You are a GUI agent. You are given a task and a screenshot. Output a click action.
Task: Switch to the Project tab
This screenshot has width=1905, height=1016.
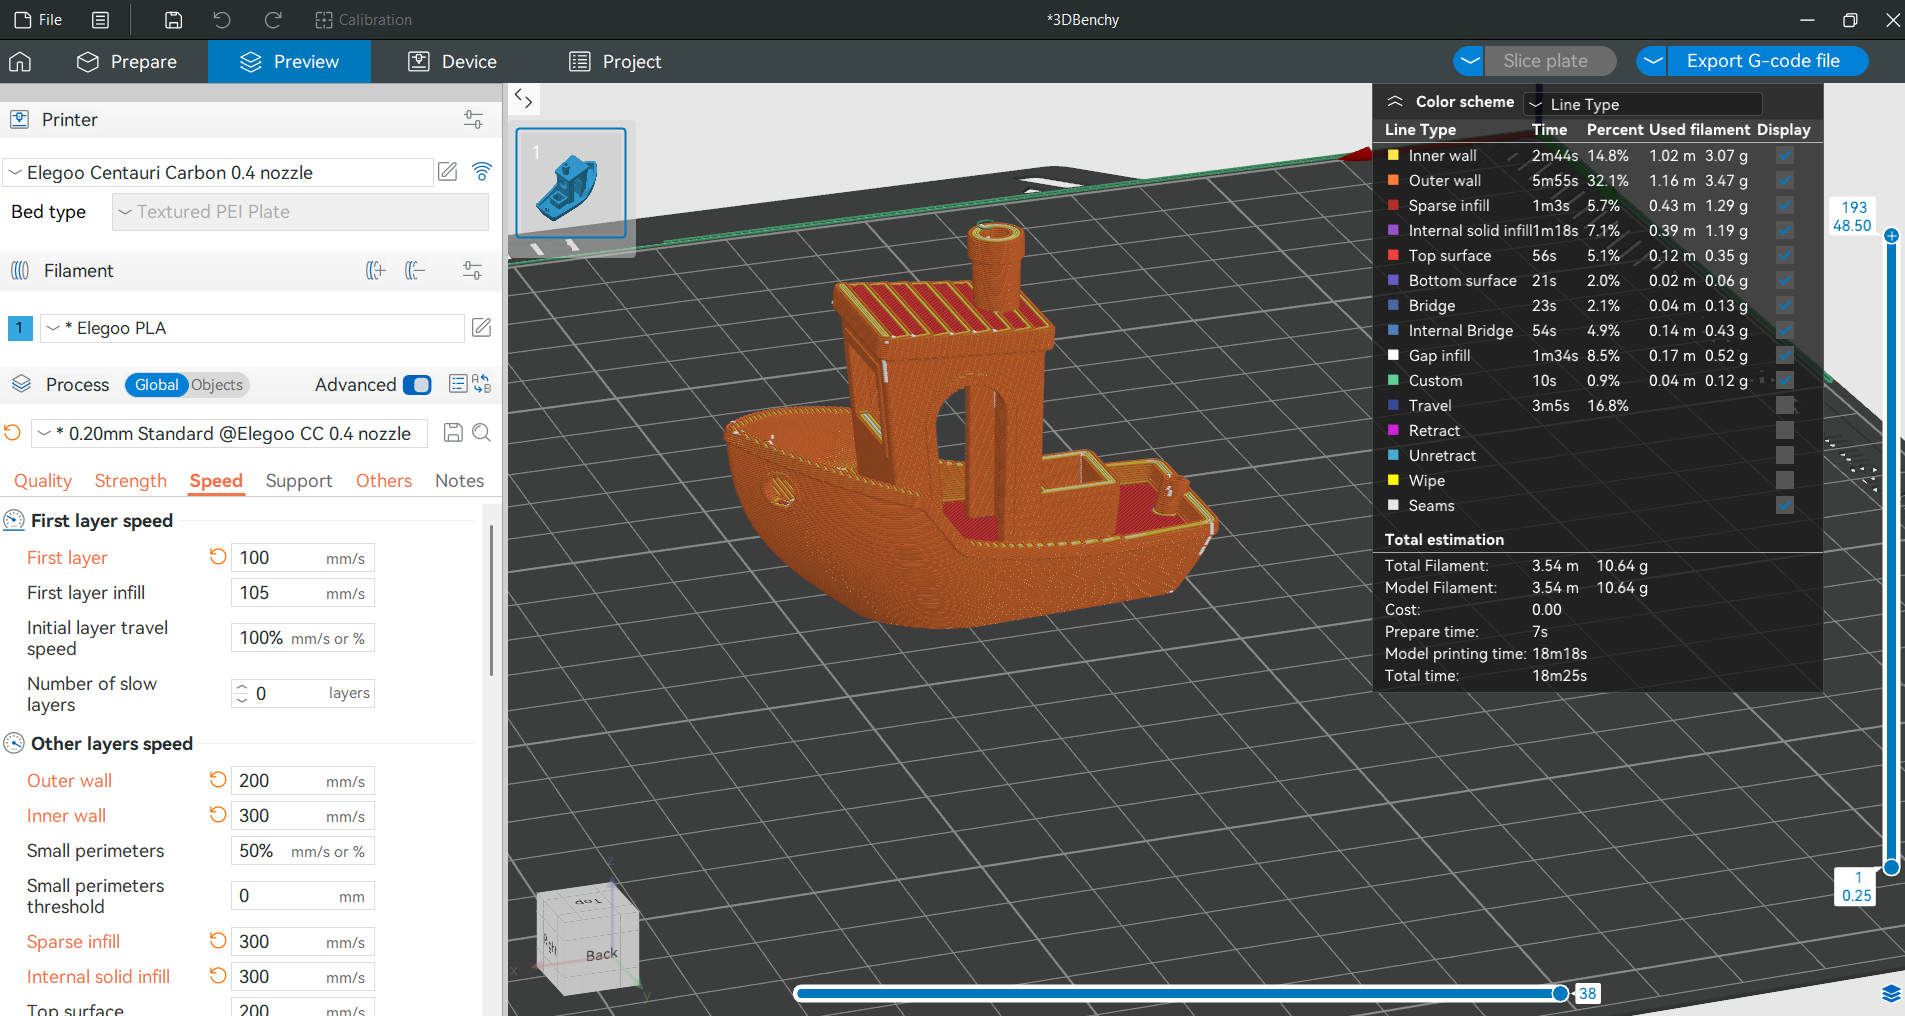615,62
